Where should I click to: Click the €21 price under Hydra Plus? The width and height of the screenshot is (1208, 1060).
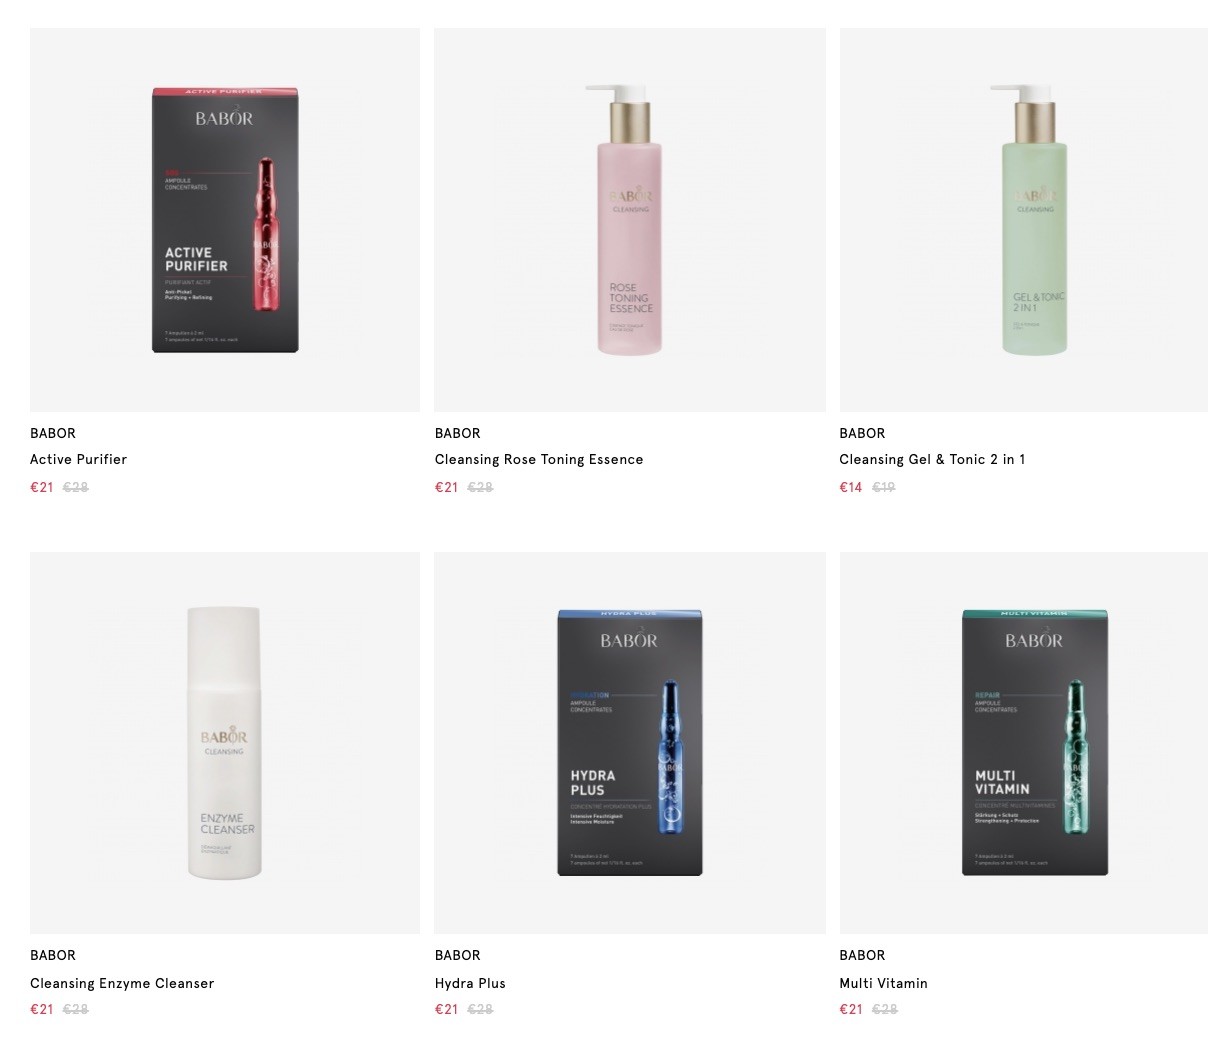(446, 1009)
